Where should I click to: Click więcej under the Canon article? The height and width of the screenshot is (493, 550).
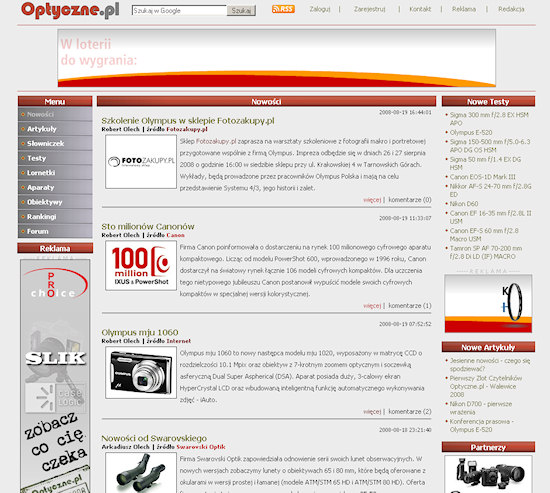pos(372,306)
